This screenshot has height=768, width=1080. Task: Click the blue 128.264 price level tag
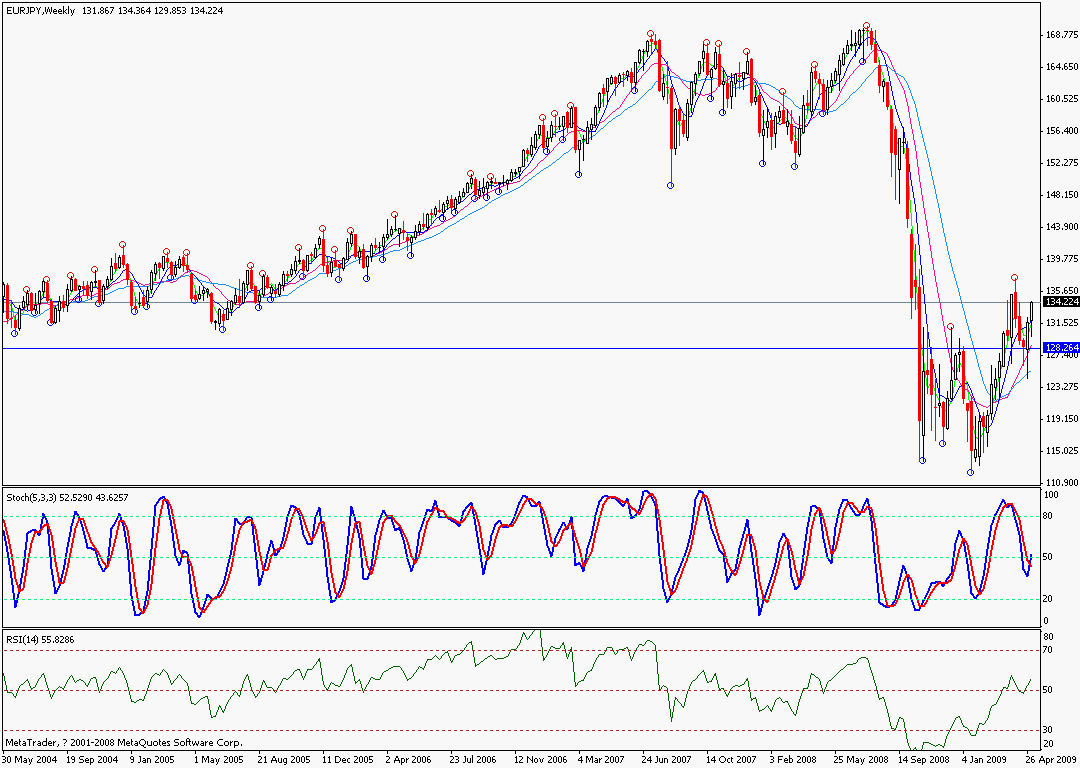click(x=1061, y=348)
